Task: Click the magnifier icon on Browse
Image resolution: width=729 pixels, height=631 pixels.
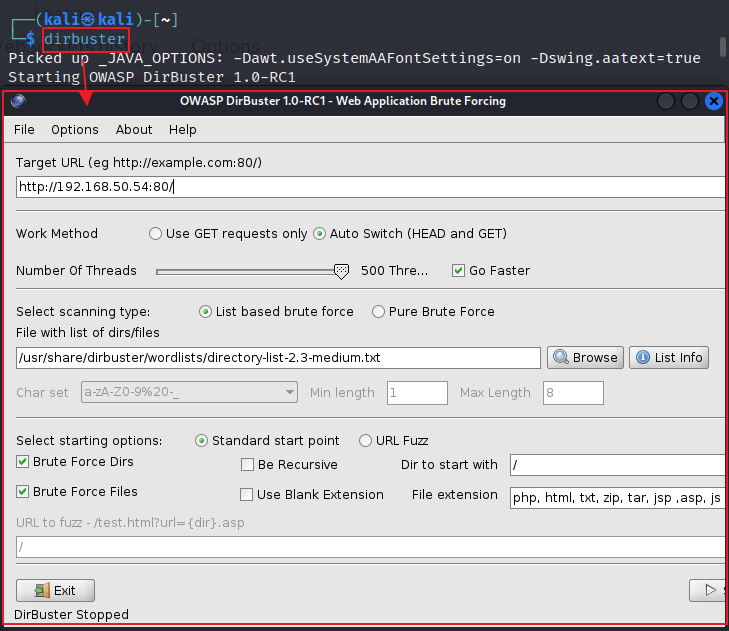Action: [x=561, y=357]
